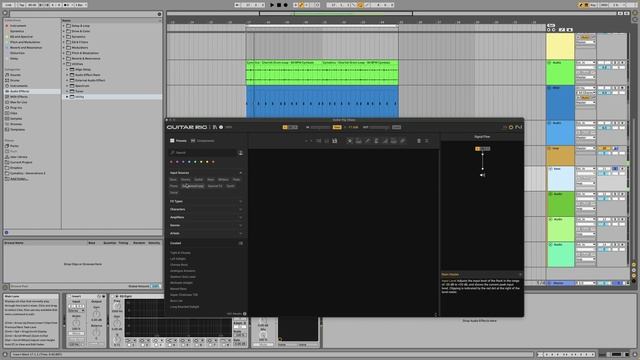The height and width of the screenshot is (360, 640).
Task: Toggle the Link button in Ableton's control bar
Action: 8,5
